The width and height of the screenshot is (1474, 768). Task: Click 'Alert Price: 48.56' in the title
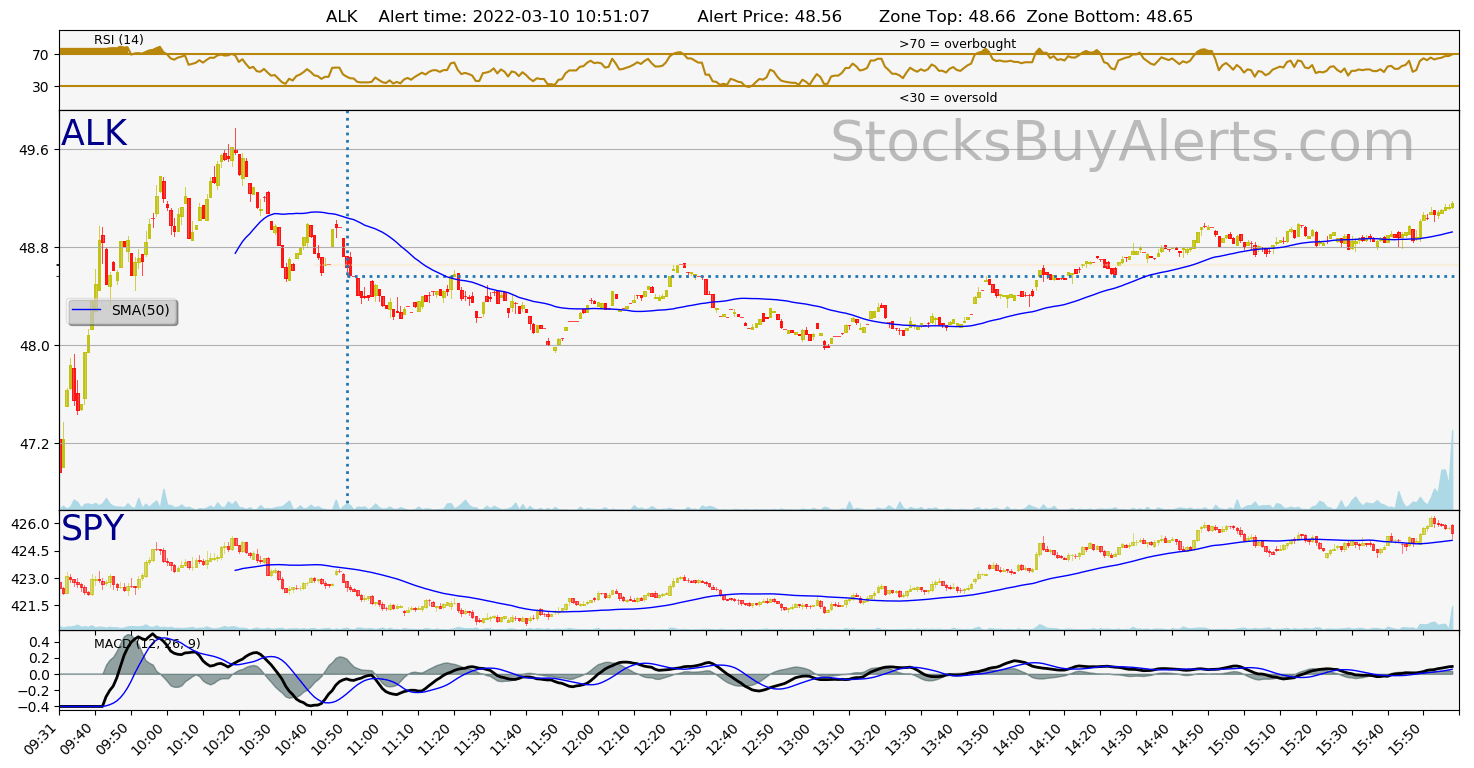point(769,17)
